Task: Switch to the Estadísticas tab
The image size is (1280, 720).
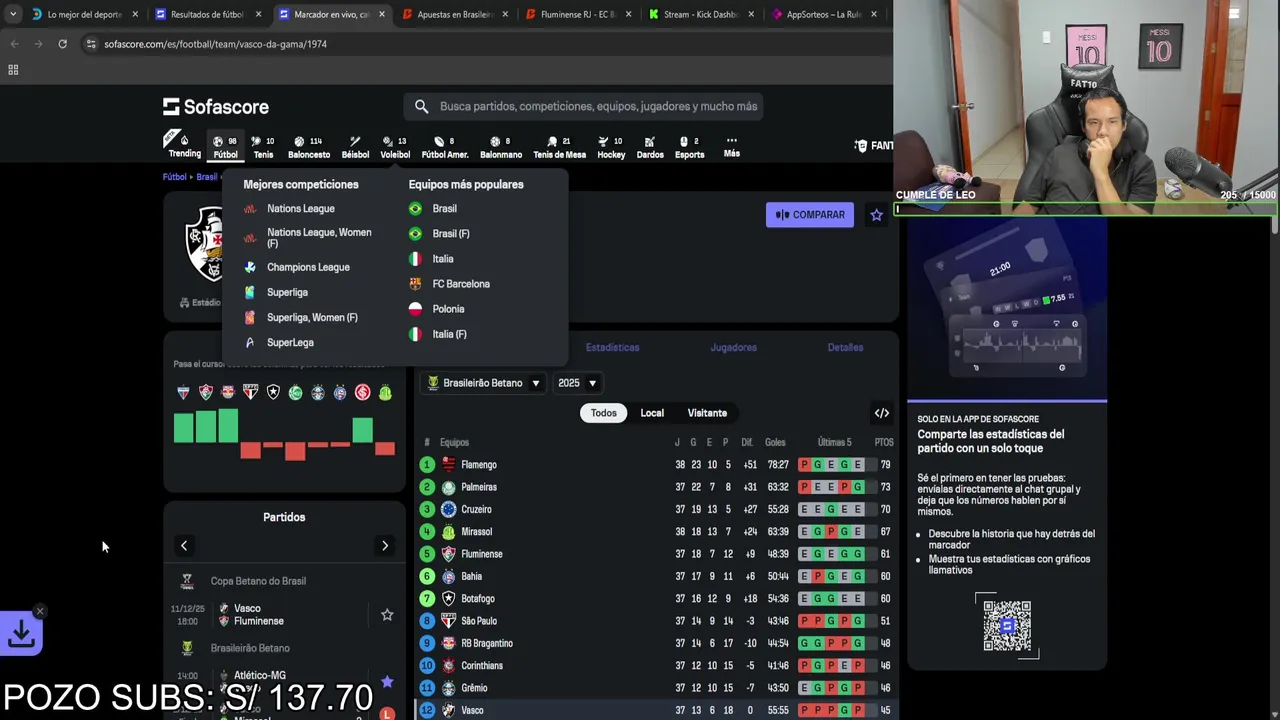Action: pyautogui.click(x=612, y=347)
